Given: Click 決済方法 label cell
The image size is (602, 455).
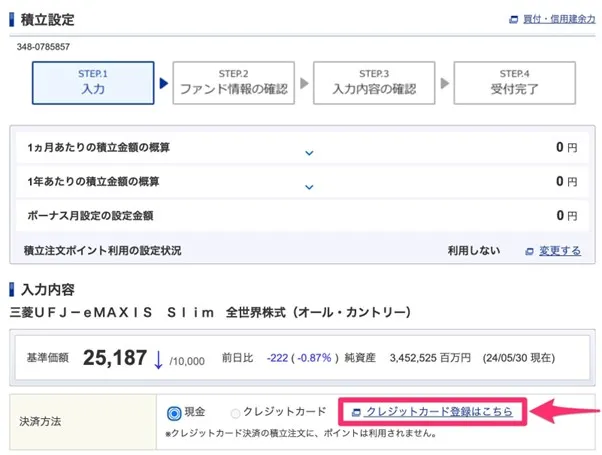Looking at the screenshot, I should (x=83, y=422).
